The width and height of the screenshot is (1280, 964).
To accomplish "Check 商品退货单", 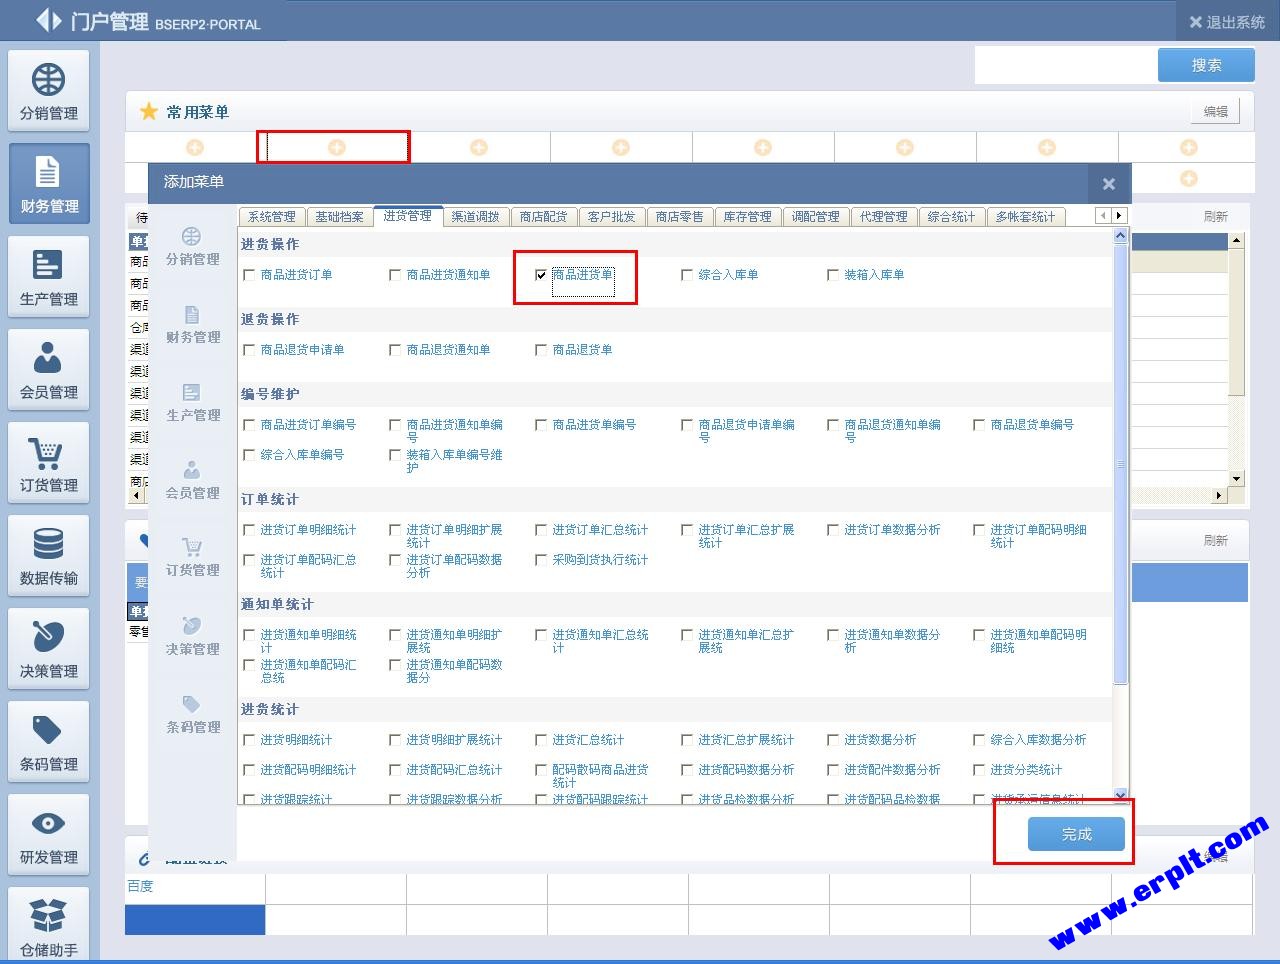I will pos(541,350).
